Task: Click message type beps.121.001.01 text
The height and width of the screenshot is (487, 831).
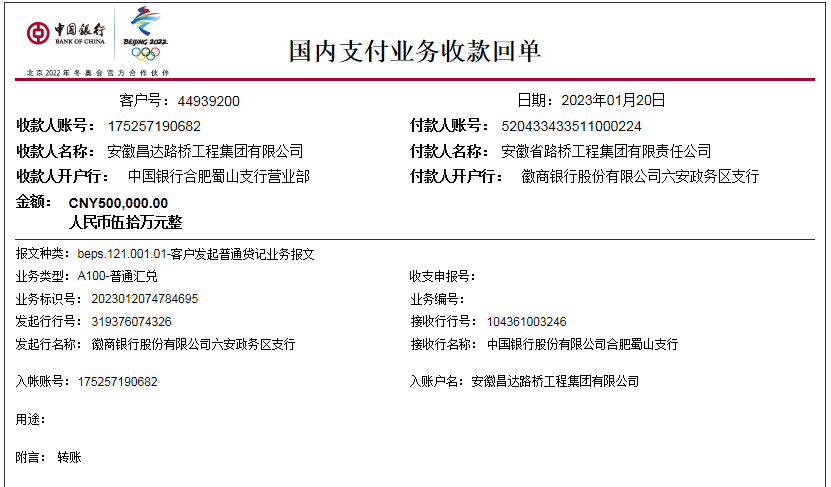Action: click(x=196, y=254)
